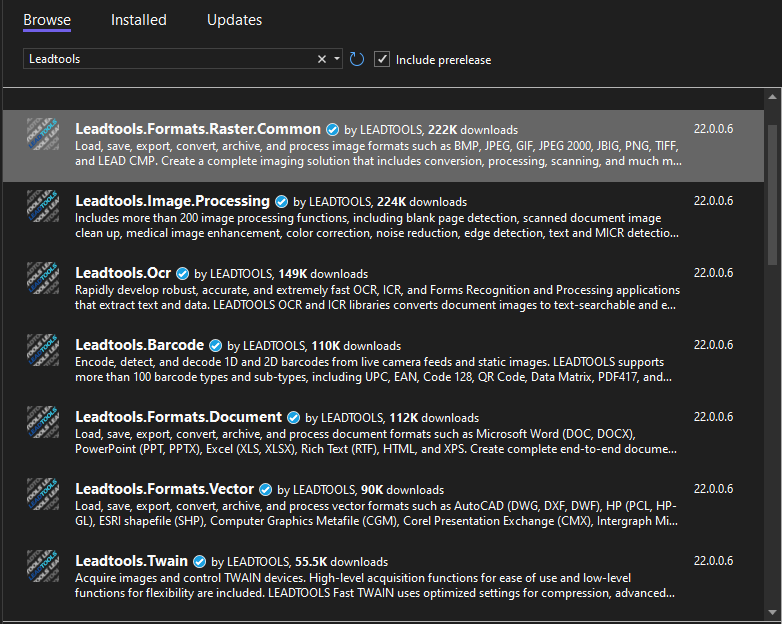The width and height of the screenshot is (782, 624).
Task: Select the Leadtools.Twain package title
Action: point(132,561)
